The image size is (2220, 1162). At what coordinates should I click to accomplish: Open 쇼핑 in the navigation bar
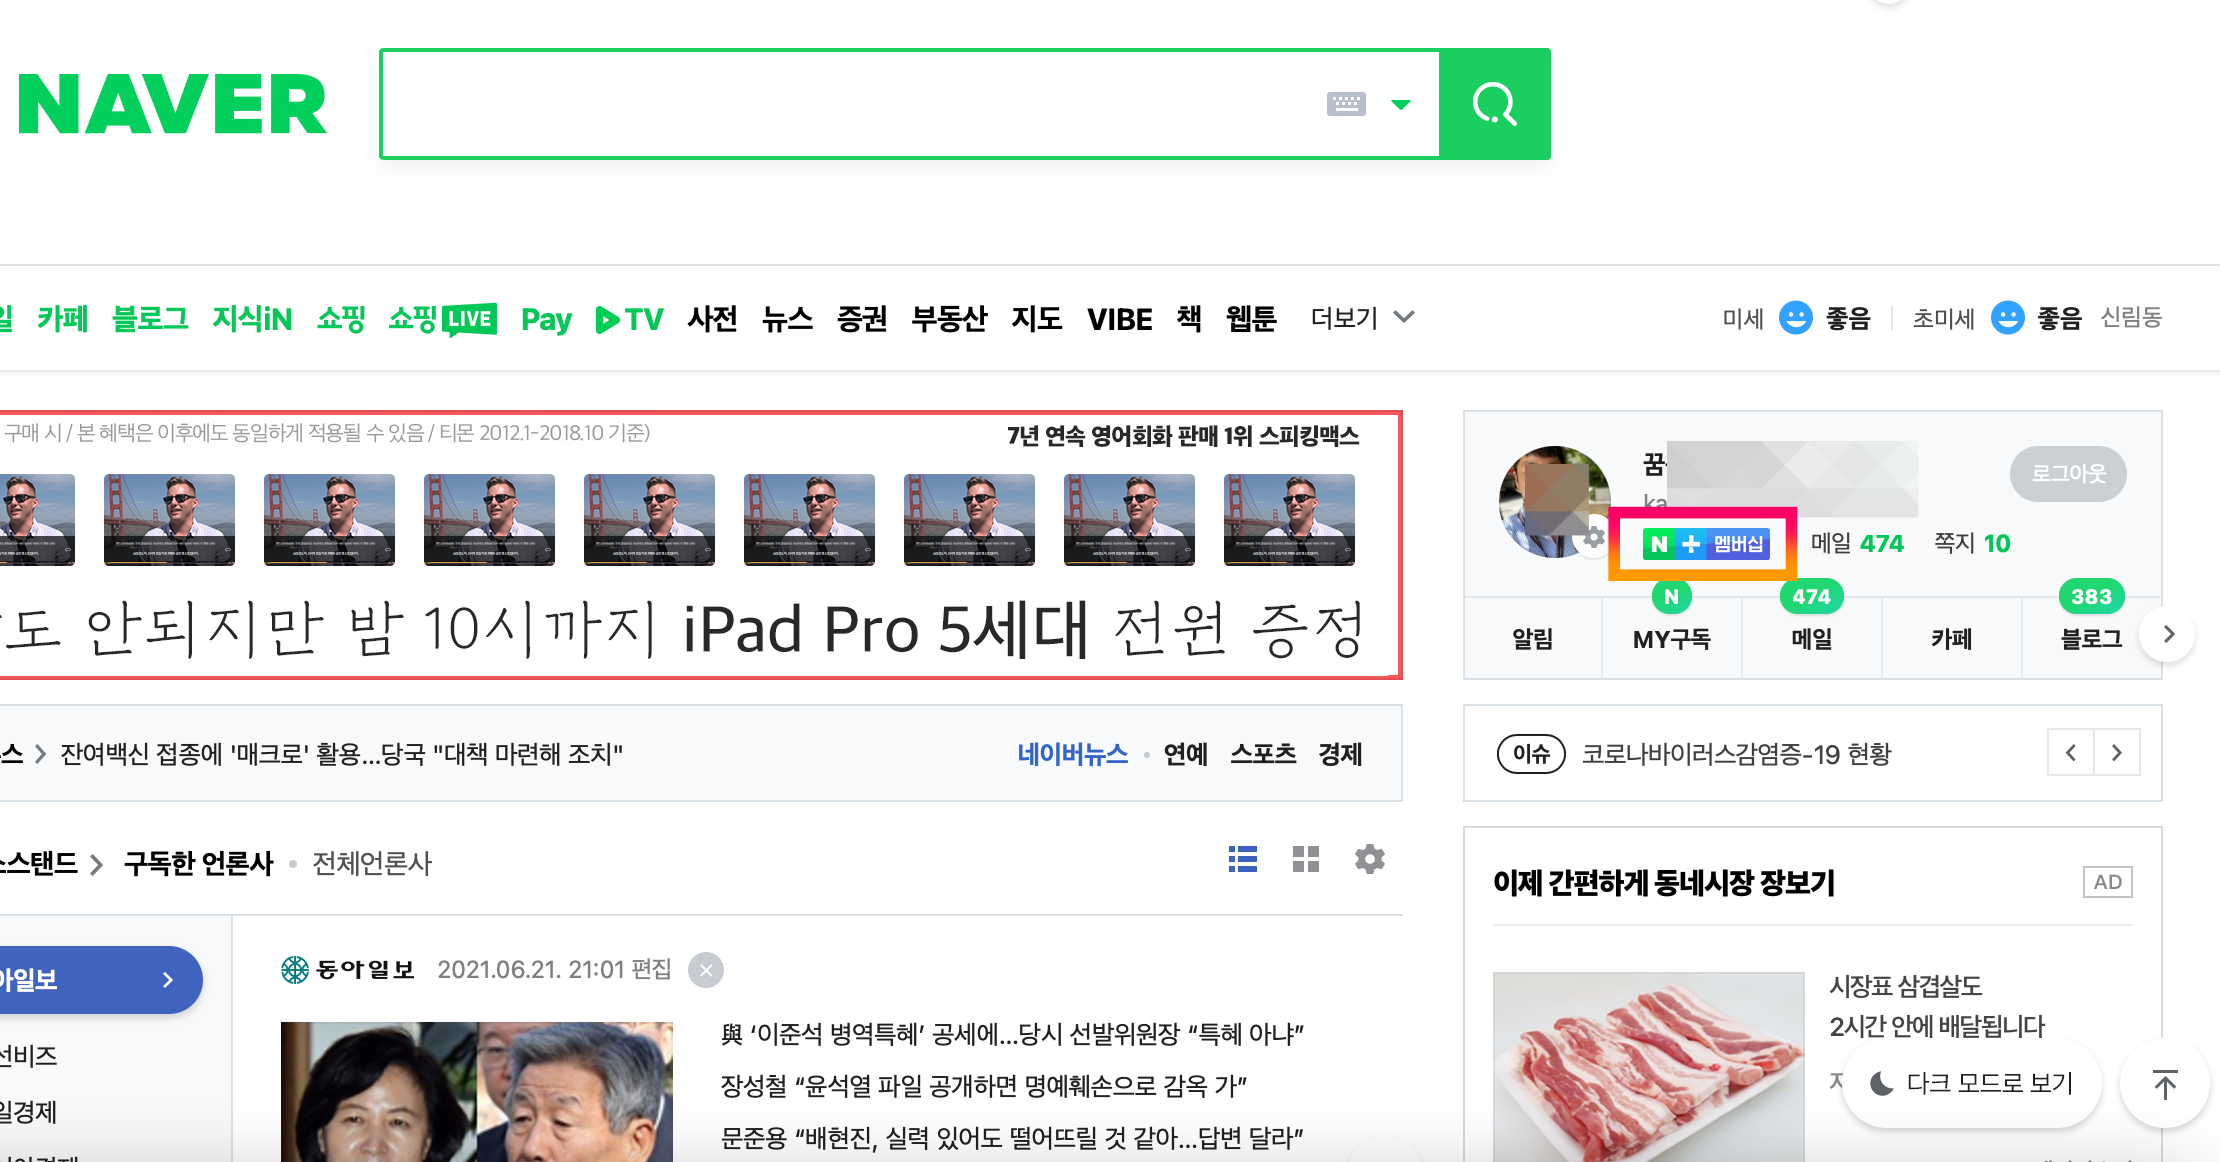pyautogui.click(x=341, y=319)
